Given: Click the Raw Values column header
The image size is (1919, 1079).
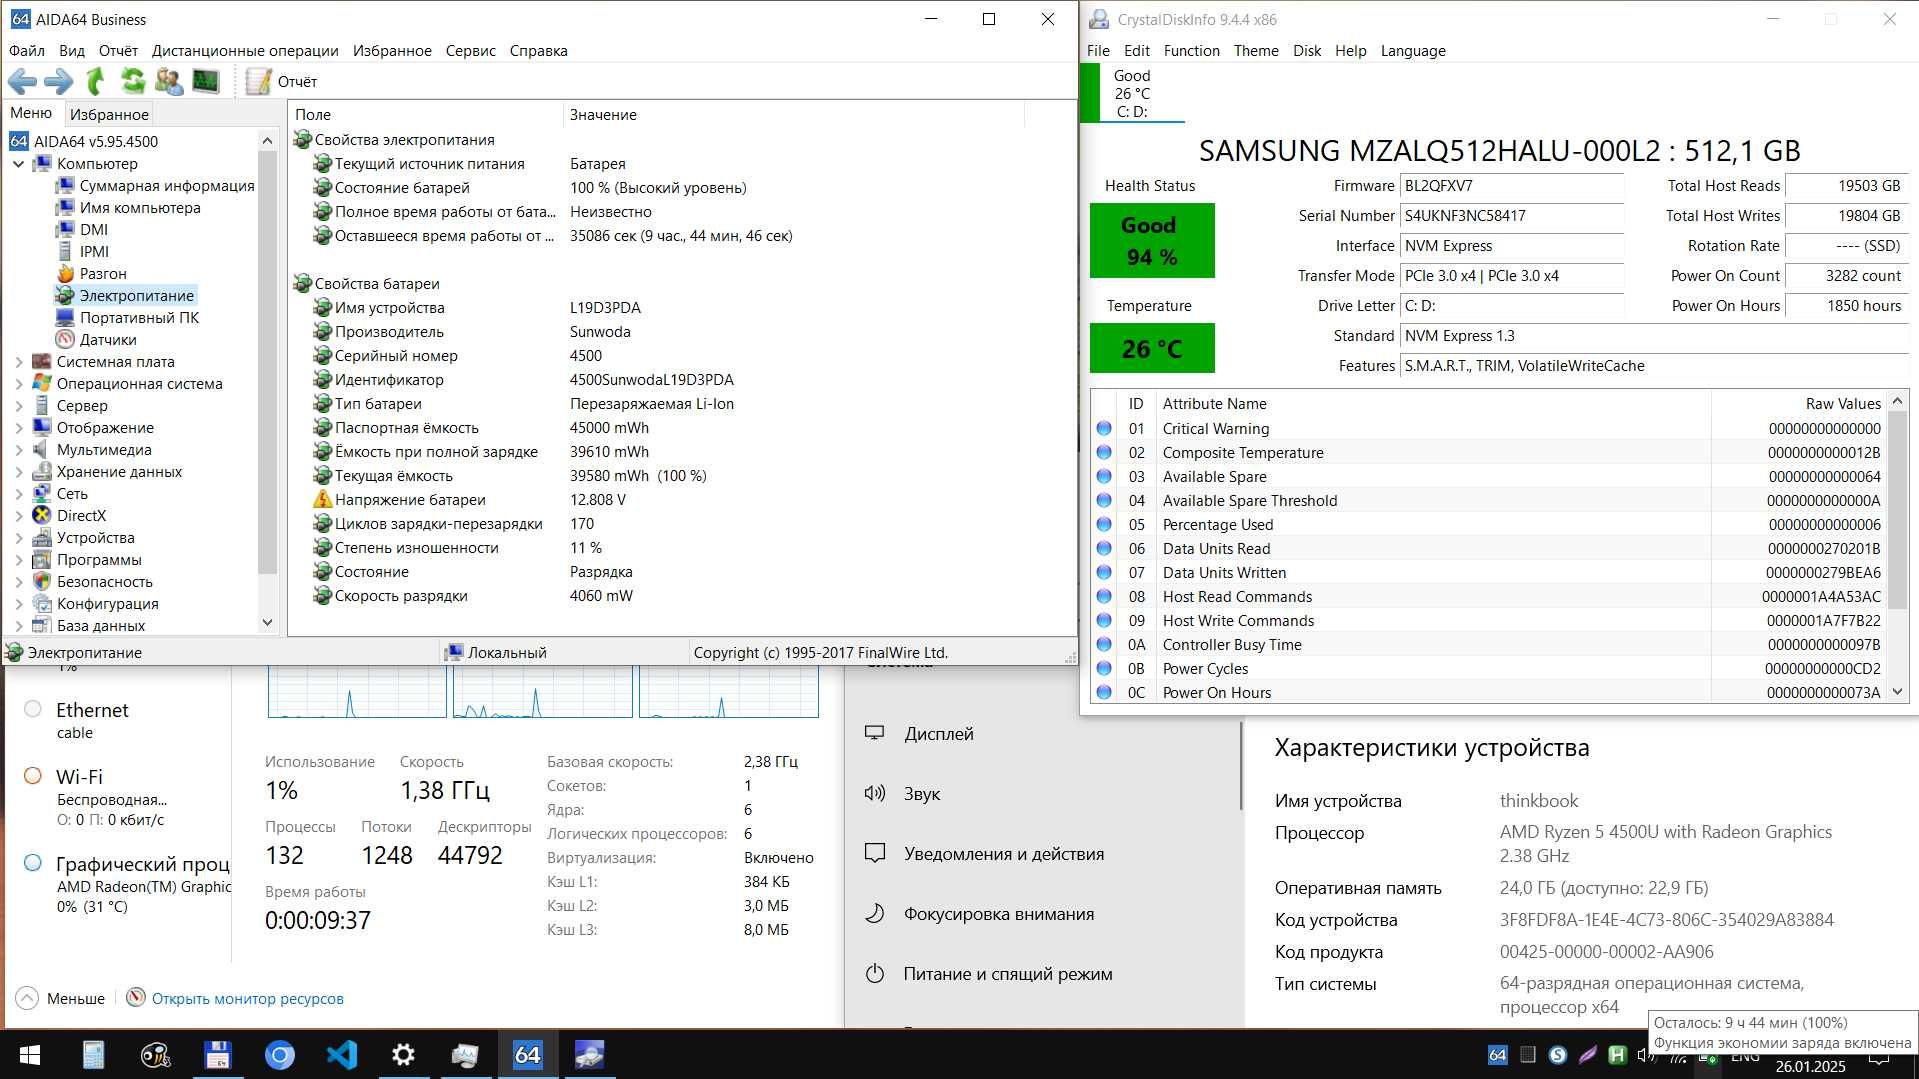Looking at the screenshot, I should tap(1798, 403).
